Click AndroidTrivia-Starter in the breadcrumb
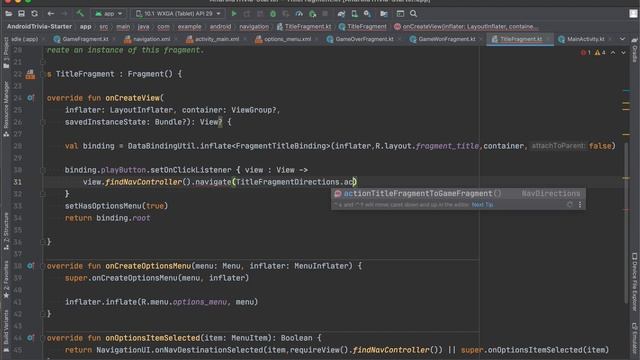This screenshot has width=640, height=360. click(40, 27)
